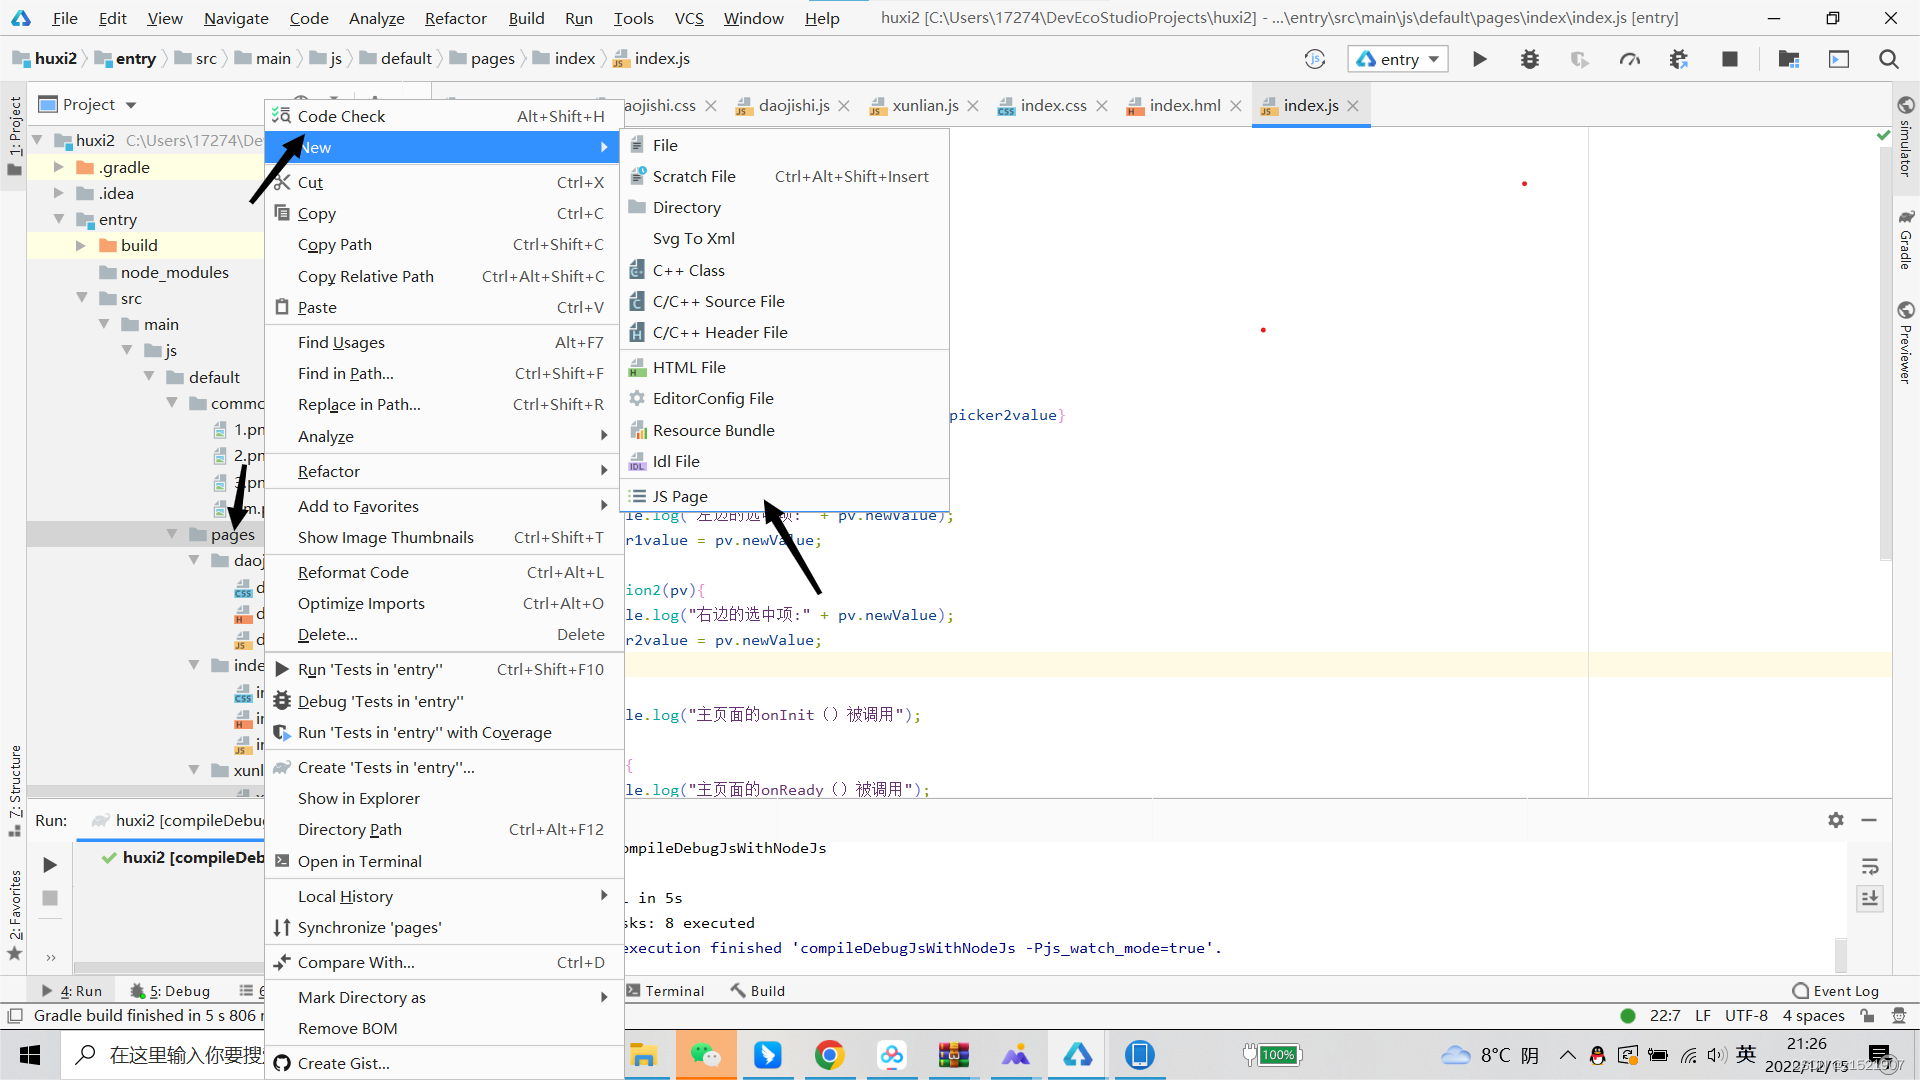Image resolution: width=1920 pixels, height=1080 pixels.
Task: Click the Stop square toolbar icon
Action: [x=1729, y=59]
